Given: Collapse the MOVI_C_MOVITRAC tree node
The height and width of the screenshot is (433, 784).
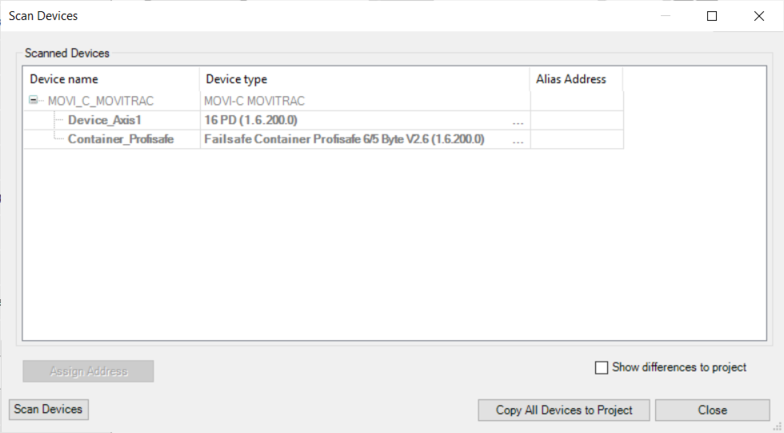Looking at the screenshot, I should (x=34, y=101).
